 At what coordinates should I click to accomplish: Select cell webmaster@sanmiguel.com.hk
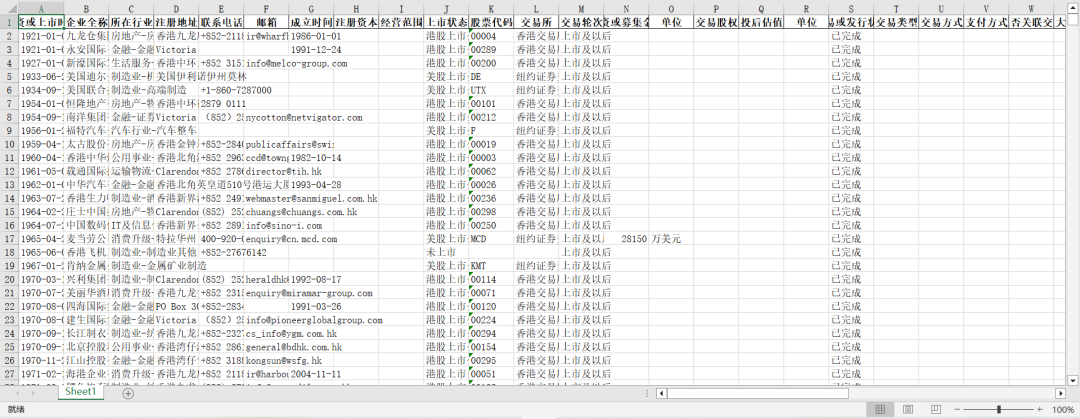pyautogui.click(x=266, y=198)
